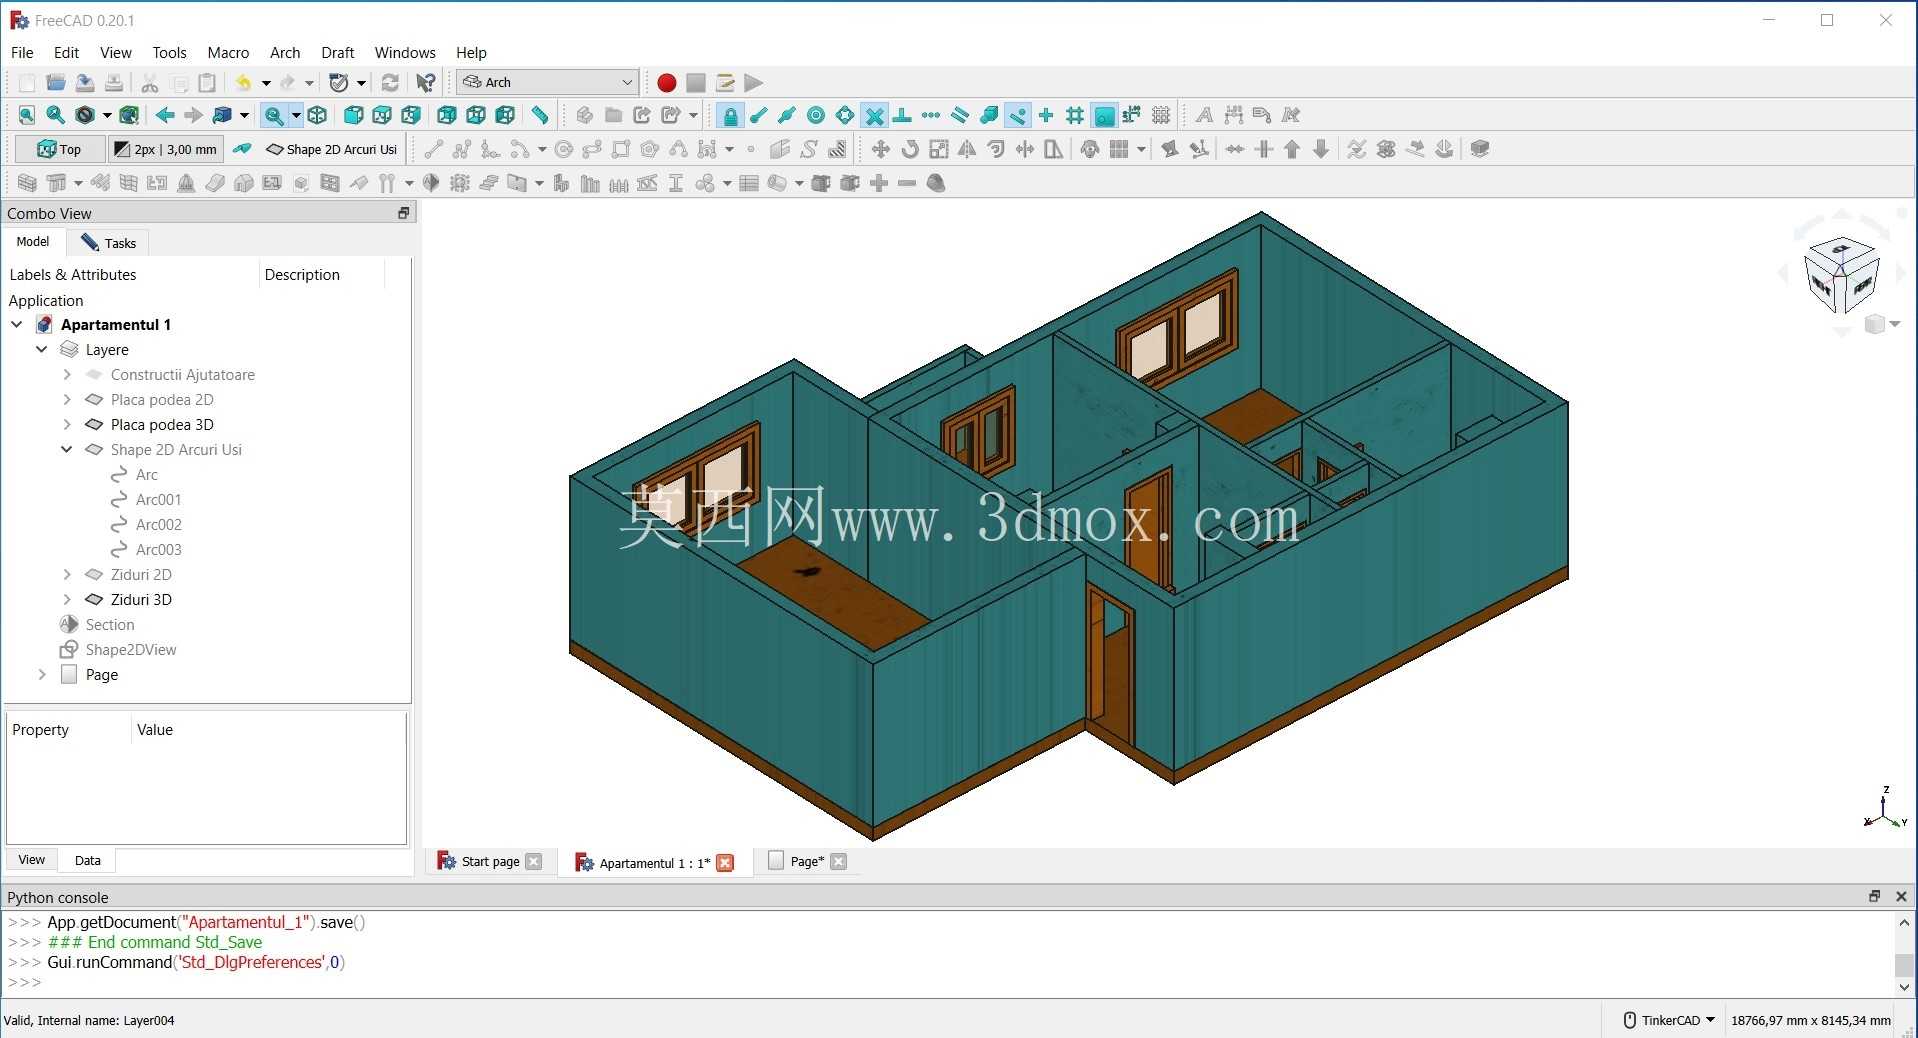The image size is (1918, 1038).
Task: Collapse the Layere tree node
Action: (x=41, y=349)
